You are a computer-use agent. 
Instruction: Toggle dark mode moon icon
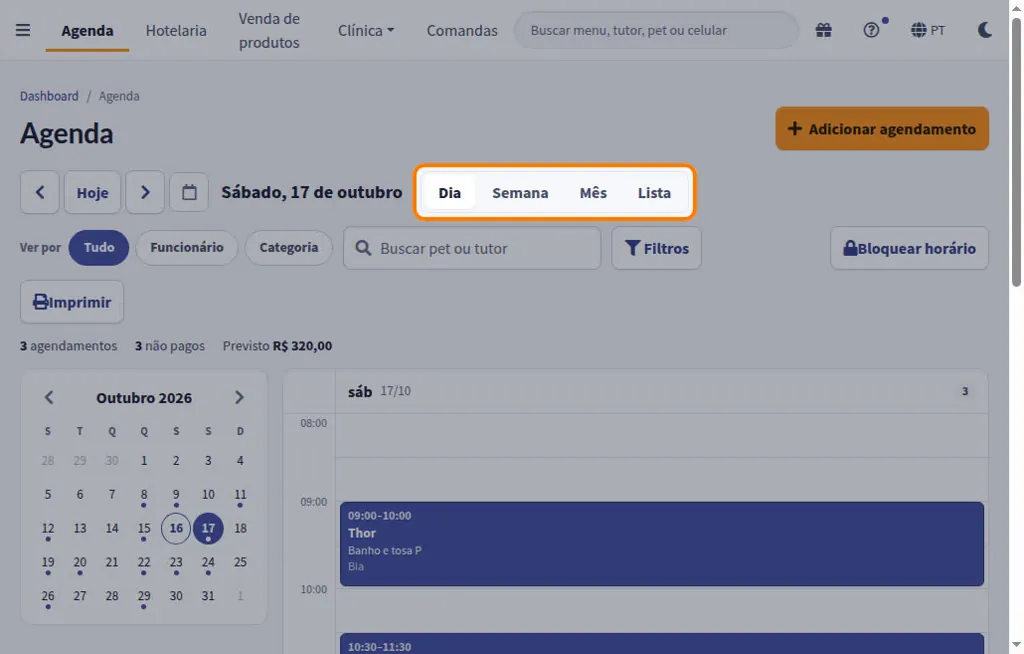point(985,30)
